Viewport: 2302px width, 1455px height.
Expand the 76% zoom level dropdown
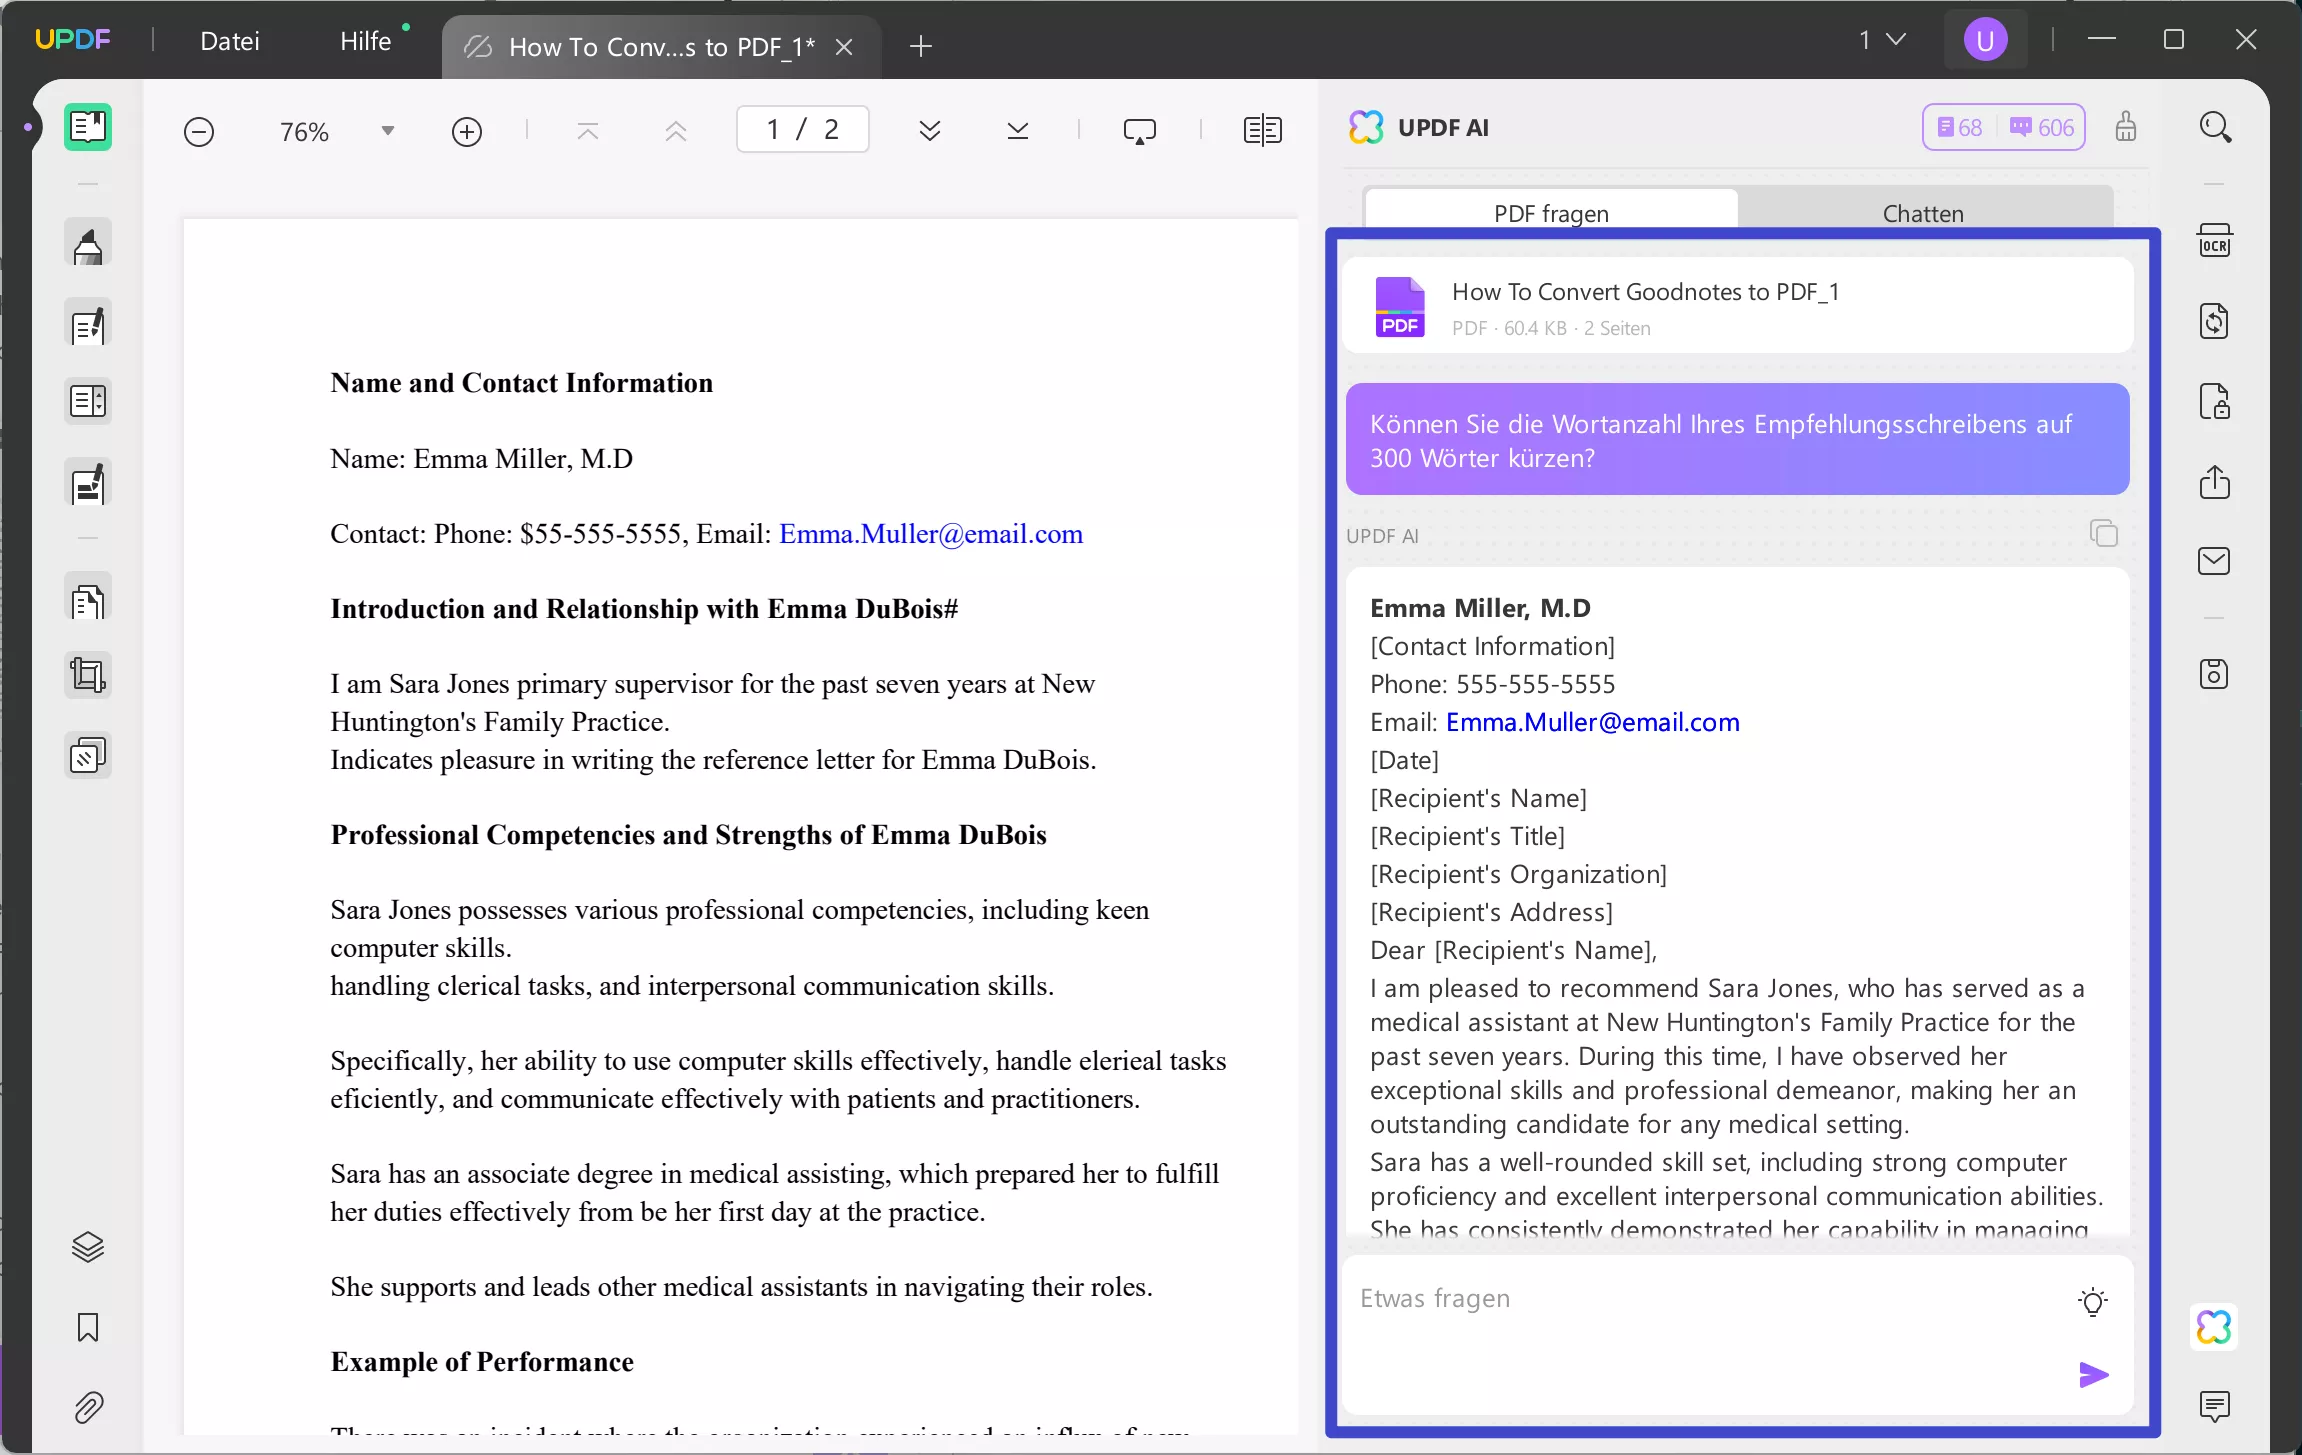(x=387, y=131)
